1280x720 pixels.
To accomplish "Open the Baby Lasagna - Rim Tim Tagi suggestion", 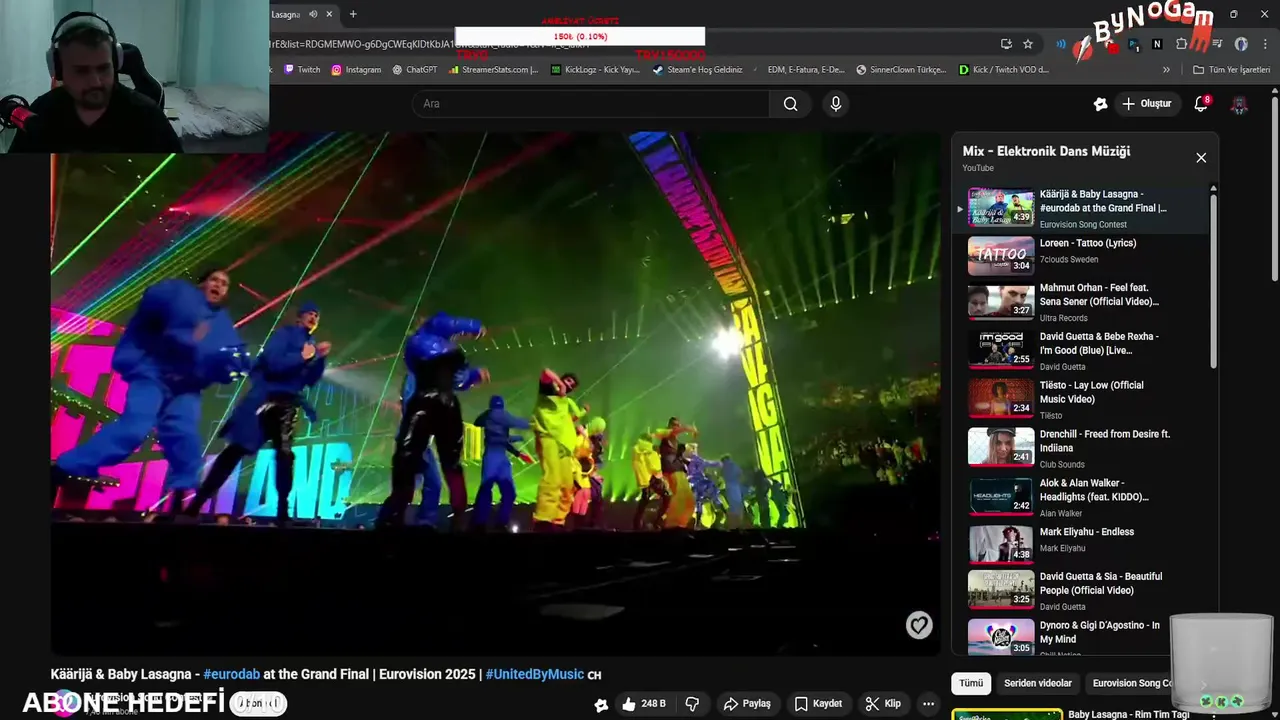I will (1128, 714).
